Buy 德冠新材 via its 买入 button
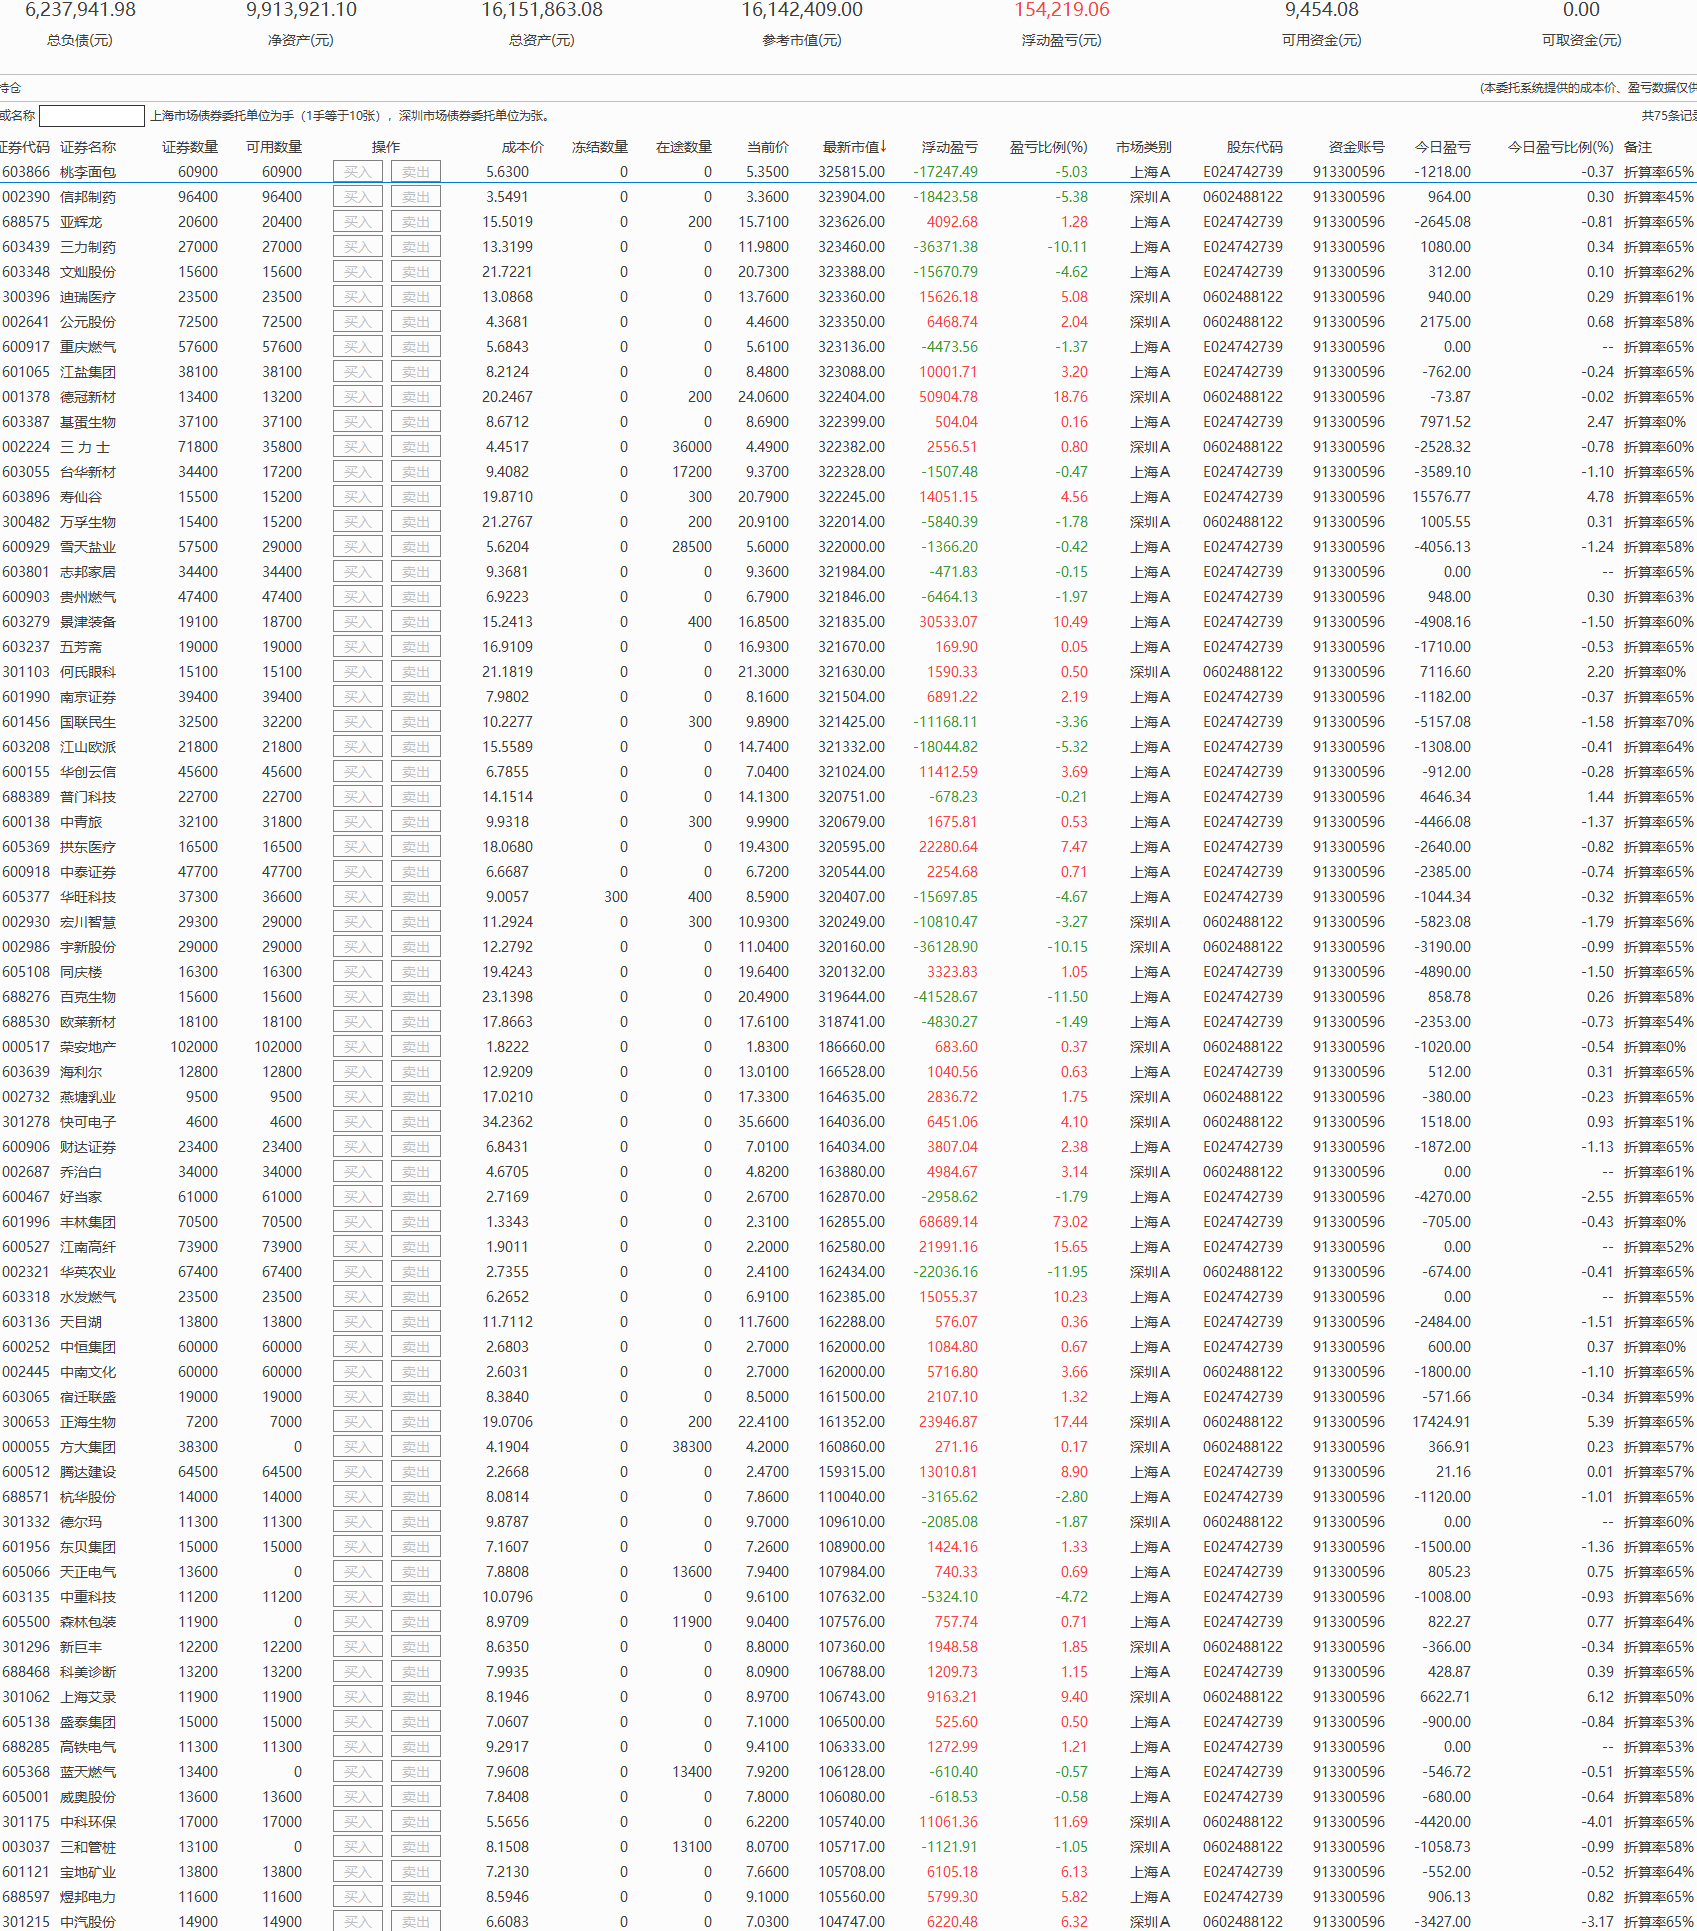Viewport: 1697px width, 1931px height. click(x=357, y=397)
